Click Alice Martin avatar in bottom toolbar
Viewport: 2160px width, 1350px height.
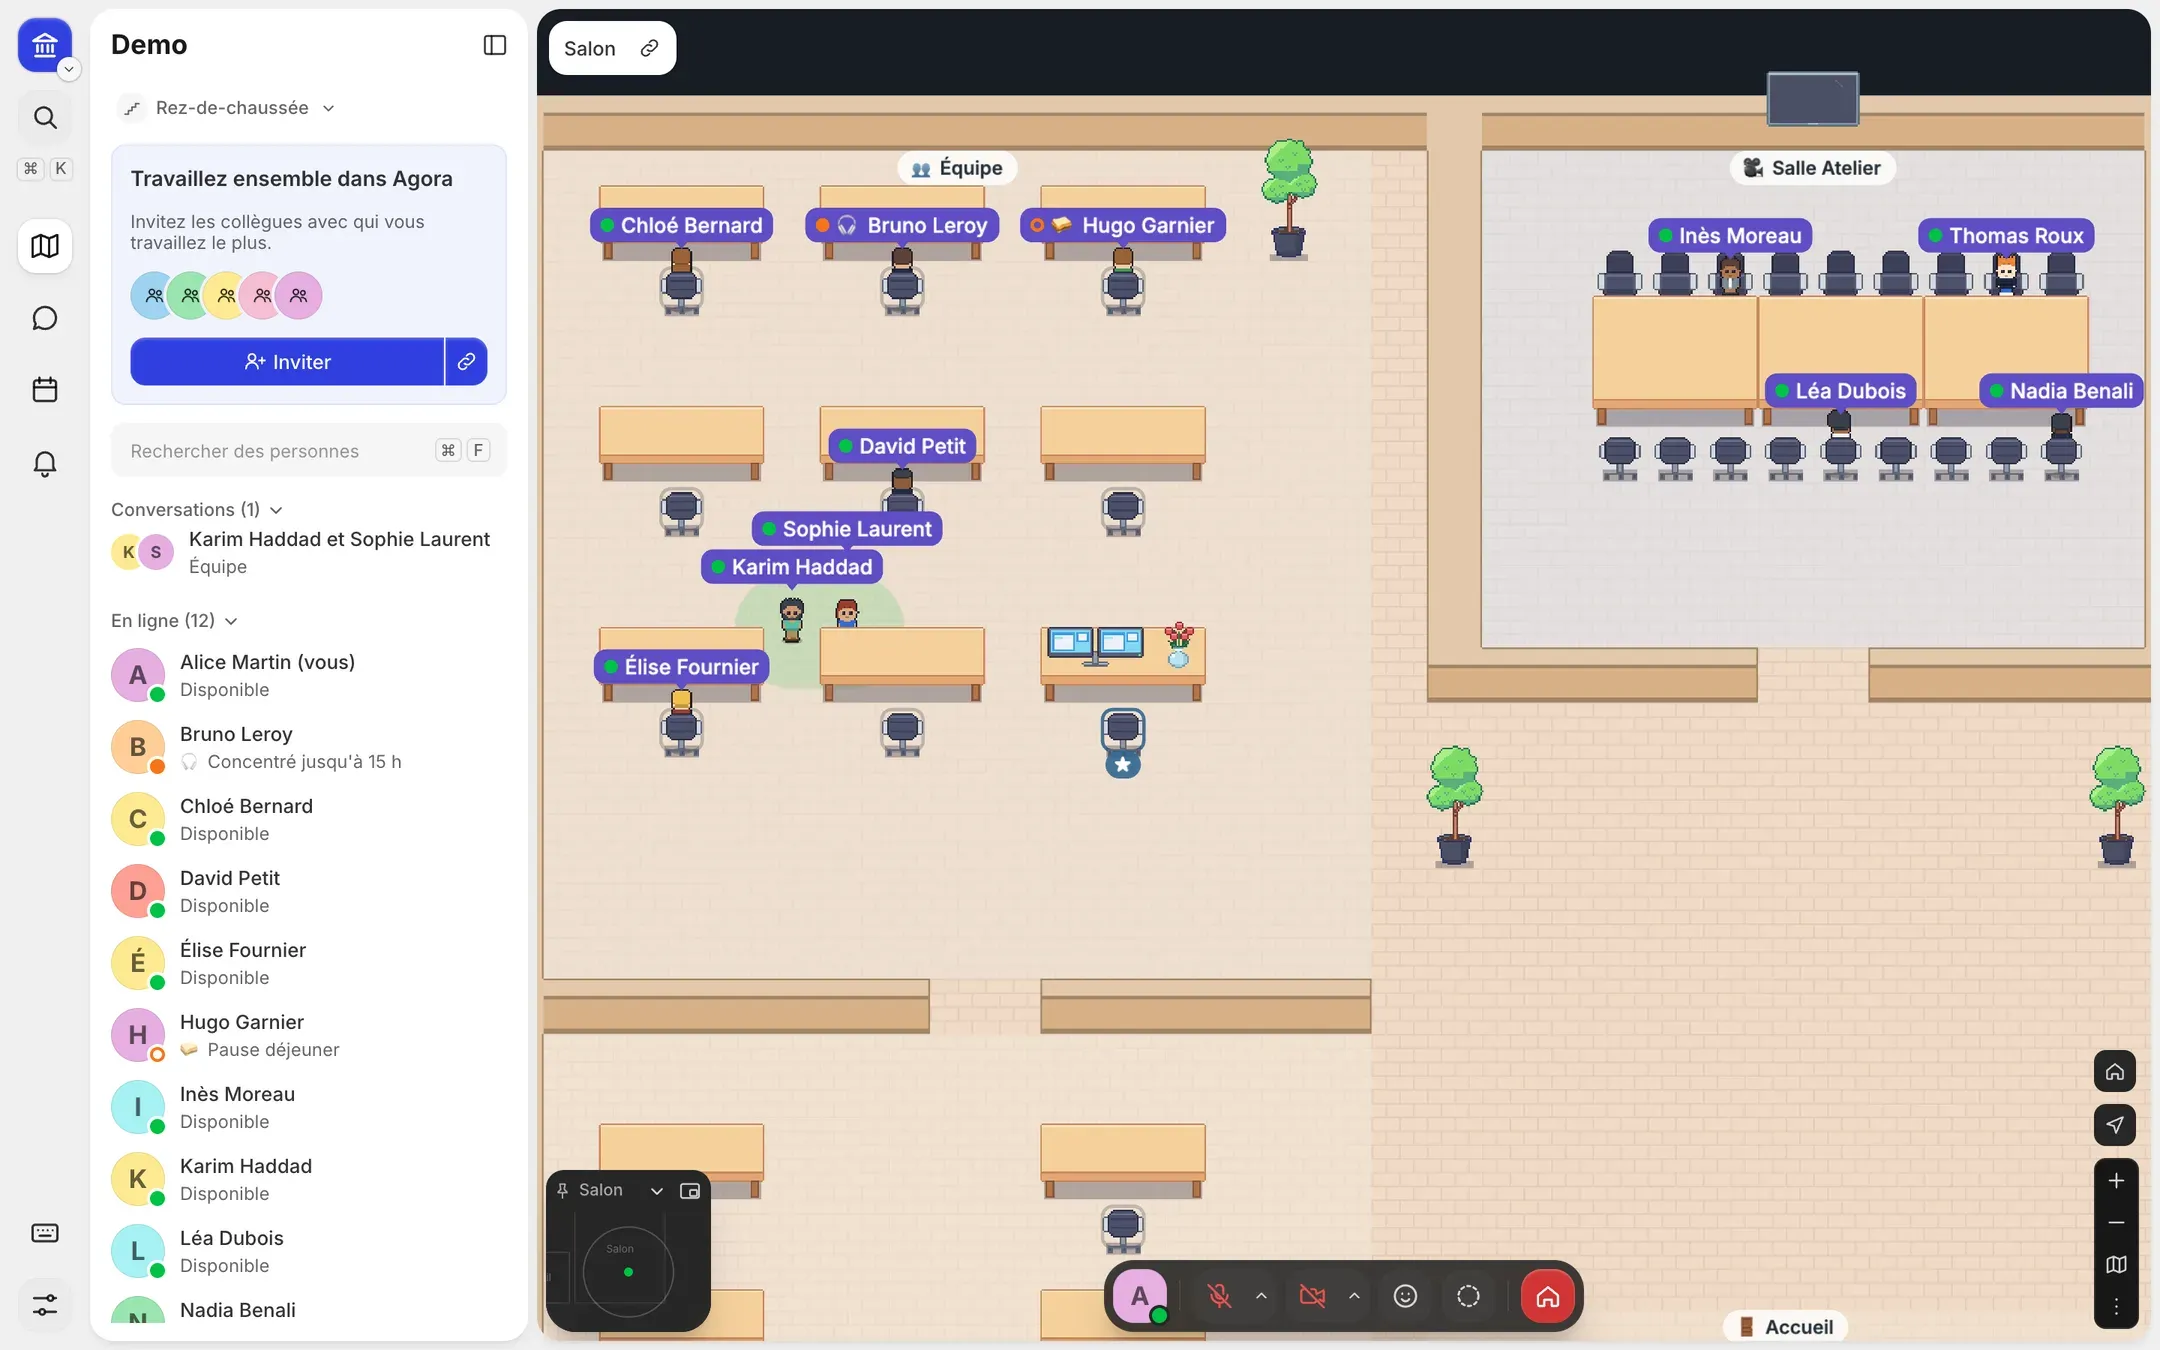[1140, 1296]
